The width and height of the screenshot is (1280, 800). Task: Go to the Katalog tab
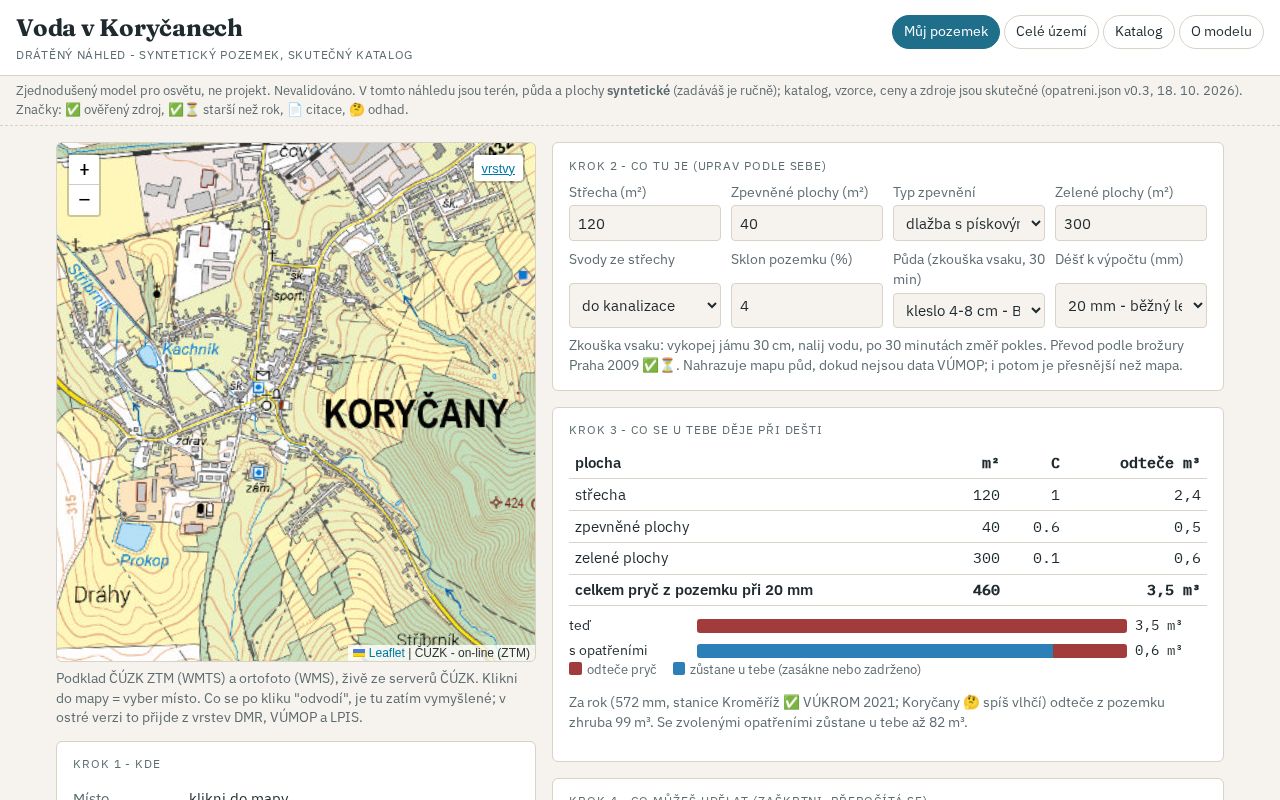pyautogui.click(x=1139, y=32)
